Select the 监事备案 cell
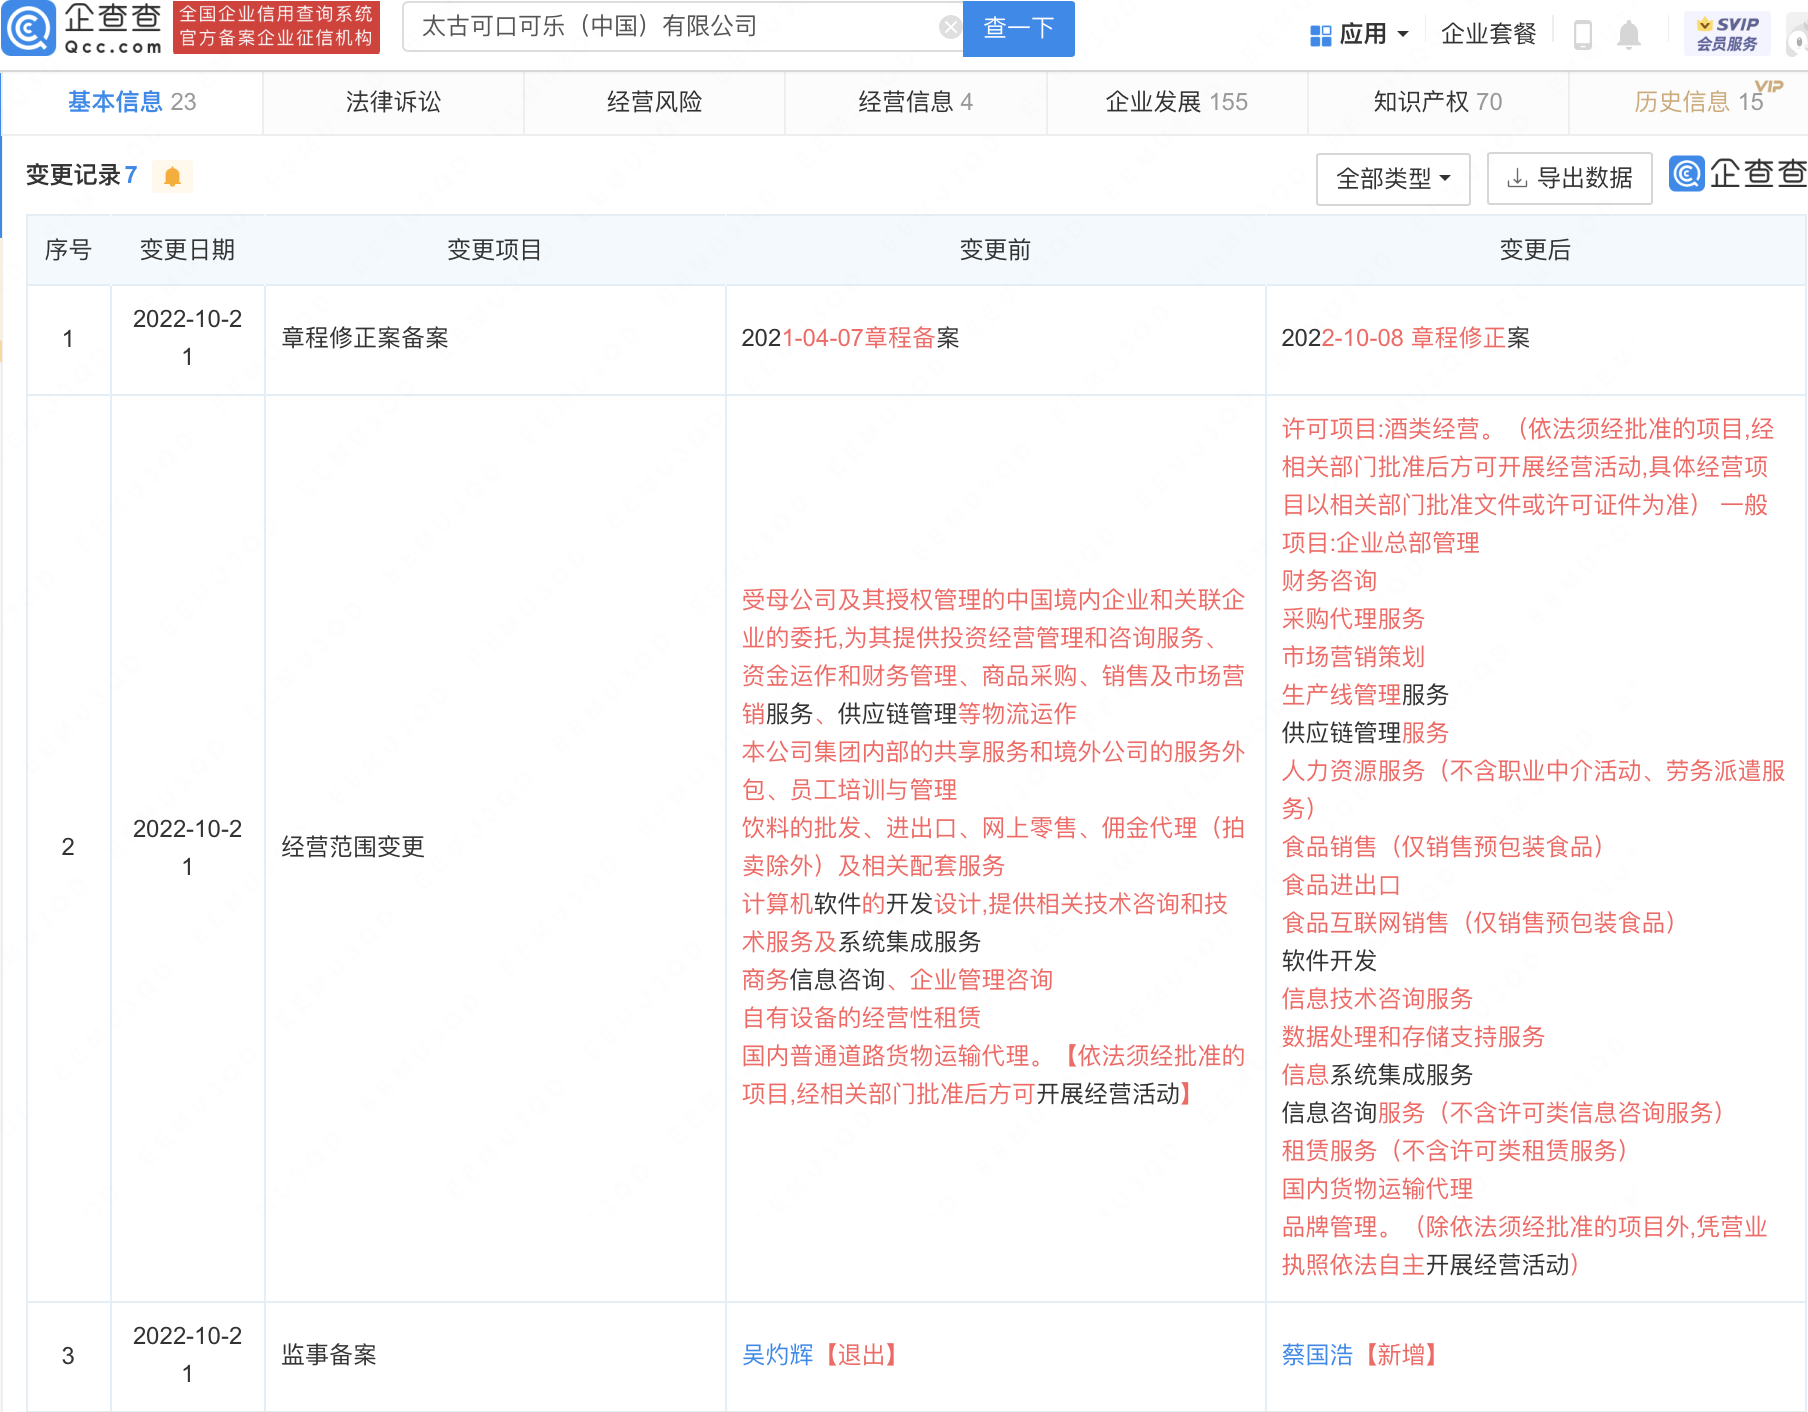The height and width of the screenshot is (1412, 1808). (x=495, y=1356)
